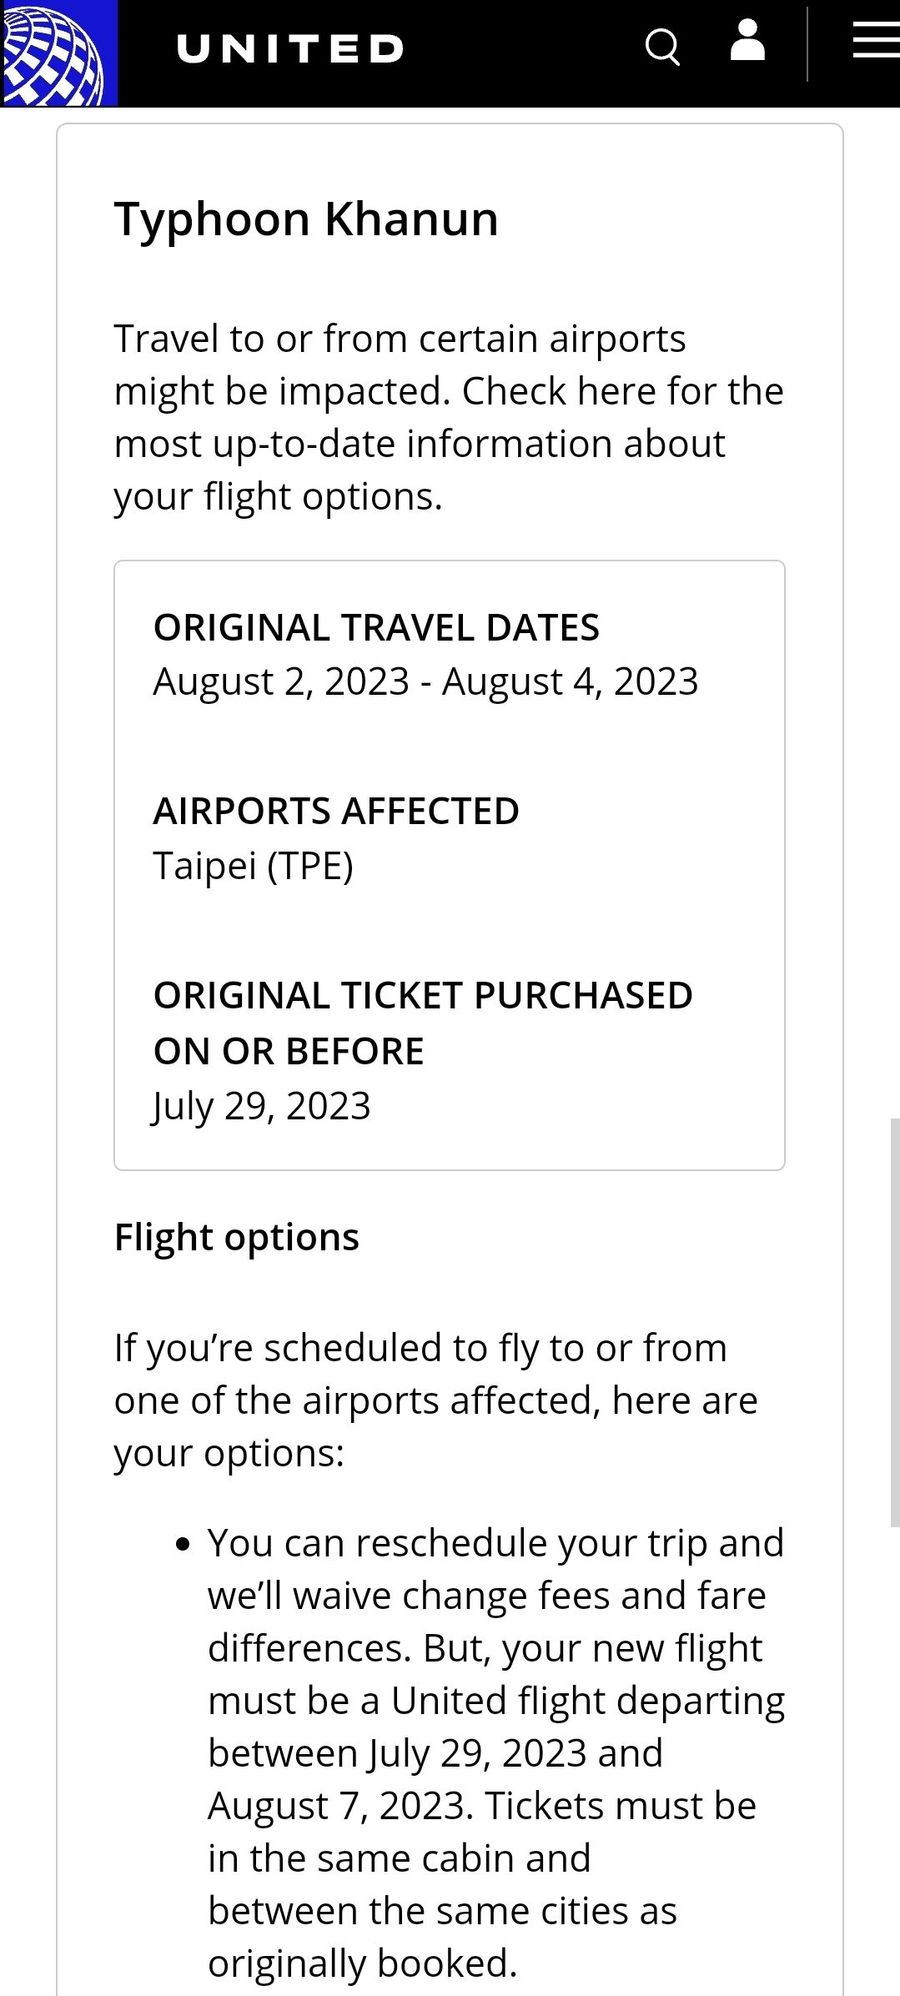Click the page scrollbar thumb
This screenshot has width=900, height=1996.
point(895,1322)
